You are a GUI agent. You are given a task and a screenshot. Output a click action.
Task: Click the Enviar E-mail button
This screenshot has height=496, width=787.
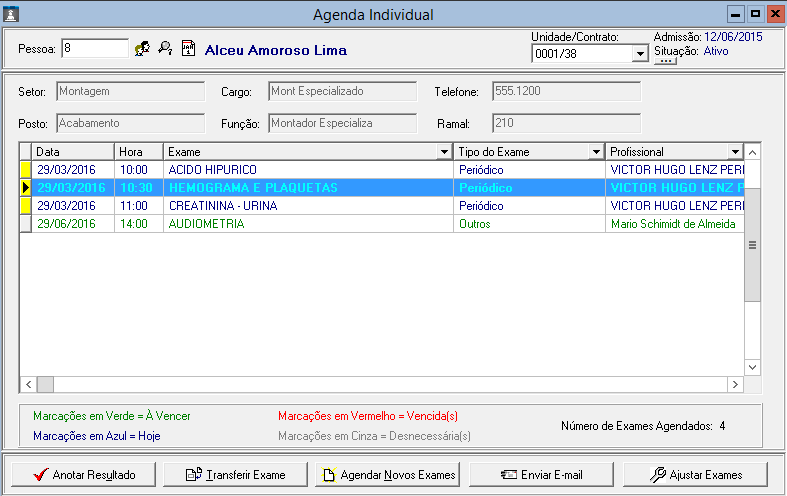click(541, 474)
